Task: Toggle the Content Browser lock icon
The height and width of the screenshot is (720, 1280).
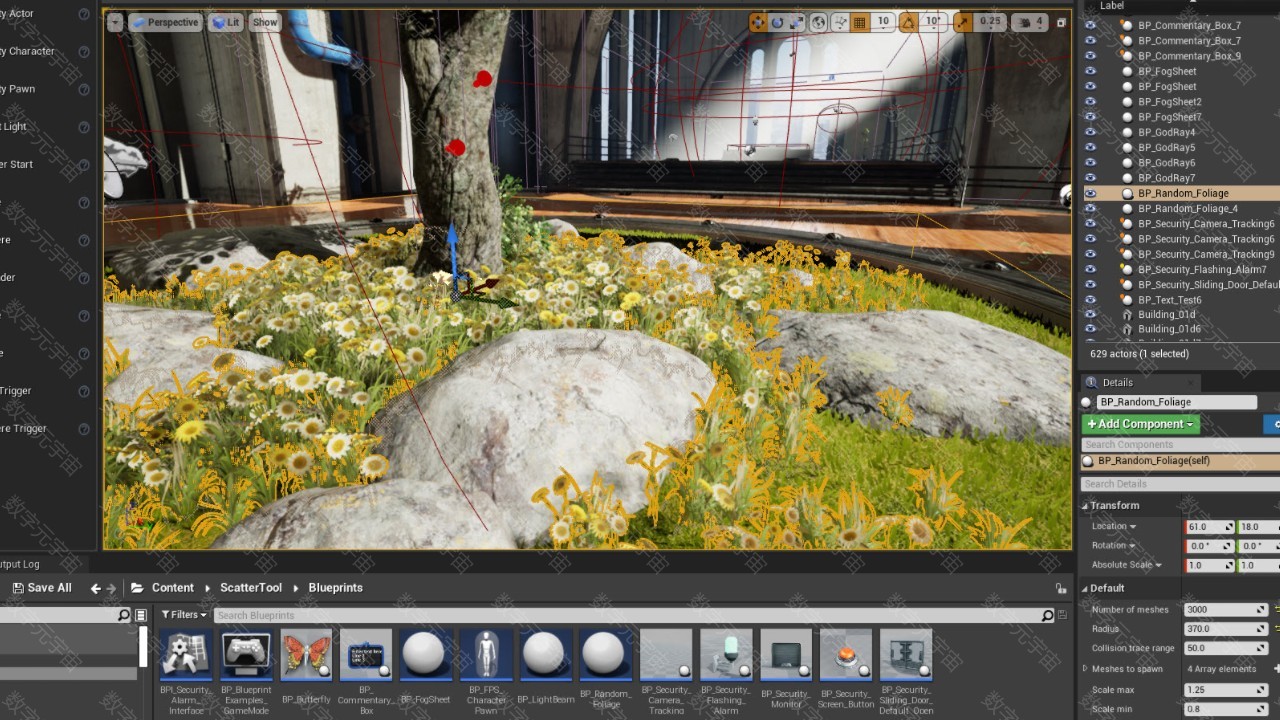Action: pos(1061,589)
